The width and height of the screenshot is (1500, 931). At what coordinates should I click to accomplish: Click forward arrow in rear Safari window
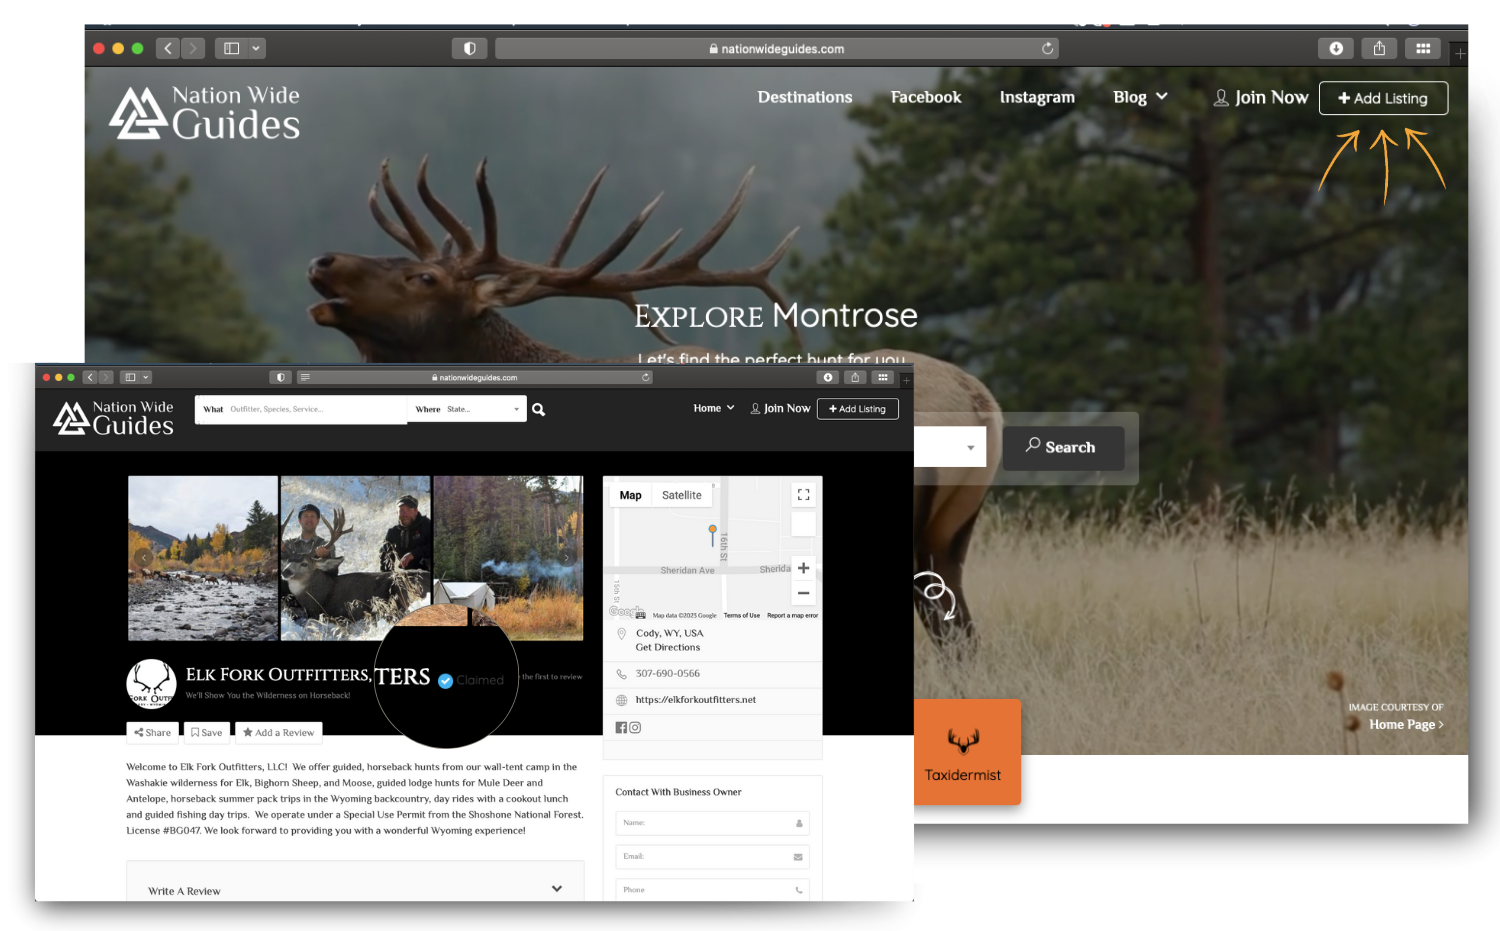click(x=193, y=48)
